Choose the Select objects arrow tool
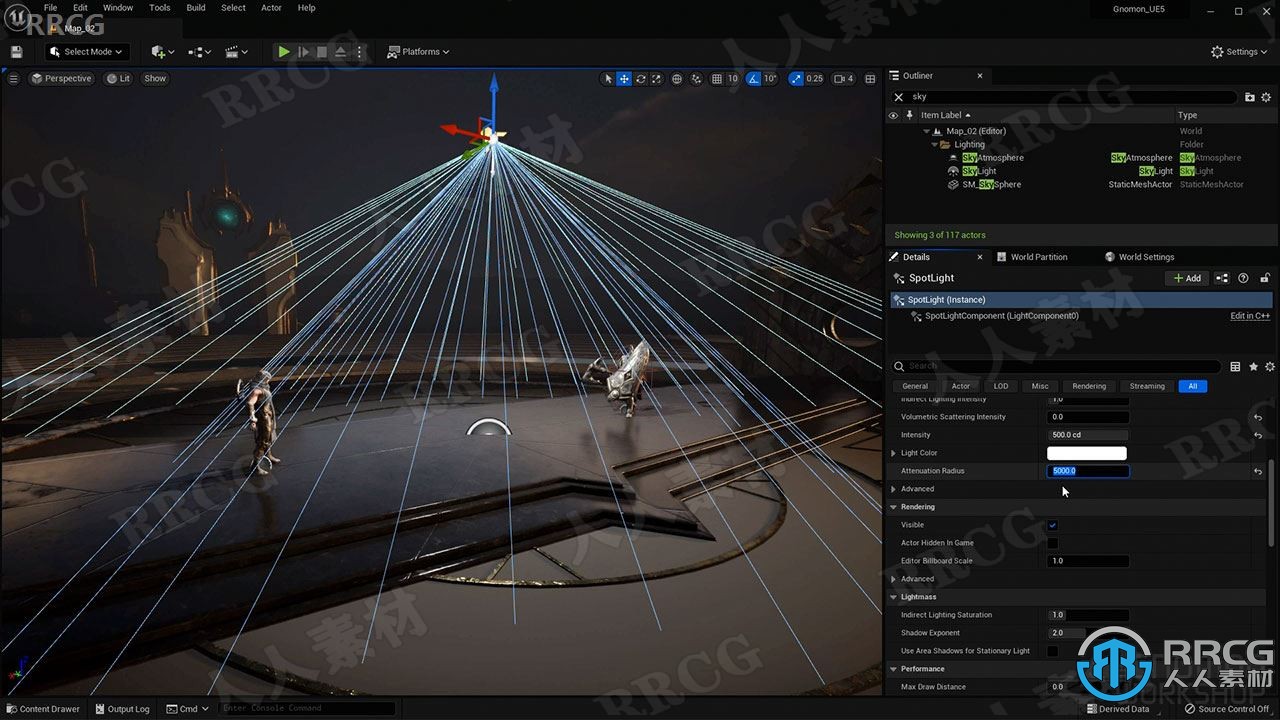This screenshot has height=720, width=1280. click(x=607, y=78)
